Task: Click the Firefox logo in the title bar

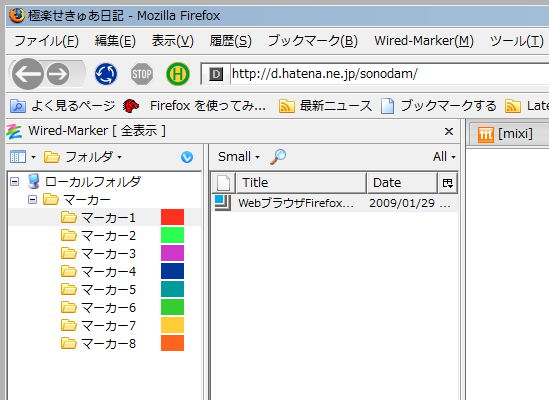Action: [17, 15]
